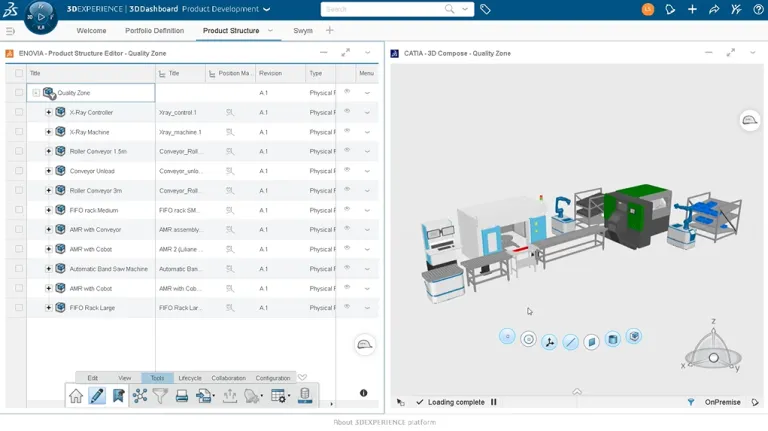This screenshot has width=768, height=431.
Task: Click the OnPremise label
Action: 722,402
